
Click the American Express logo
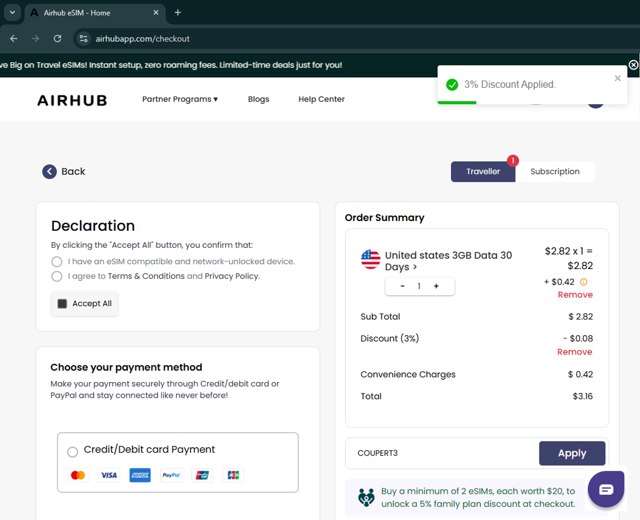pyautogui.click(x=140, y=475)
